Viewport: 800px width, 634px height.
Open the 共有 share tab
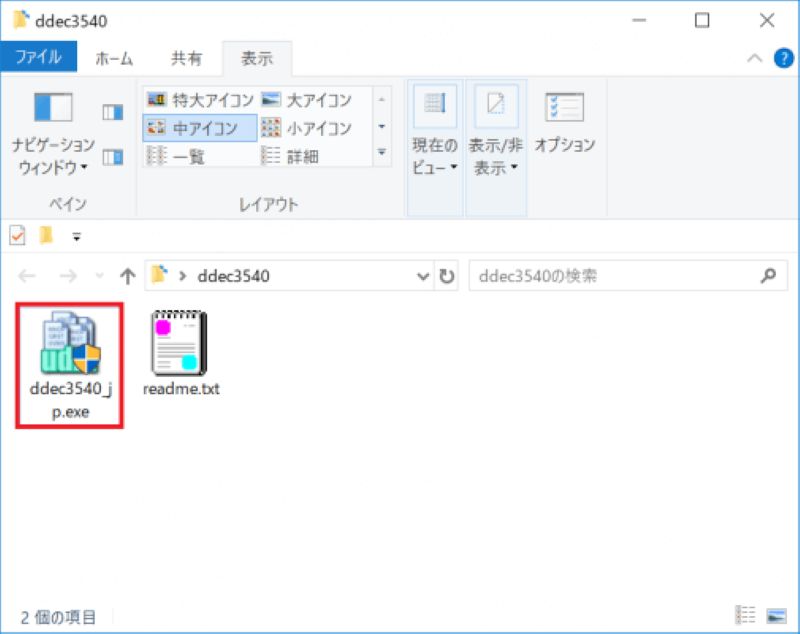(x=184, y=58)
